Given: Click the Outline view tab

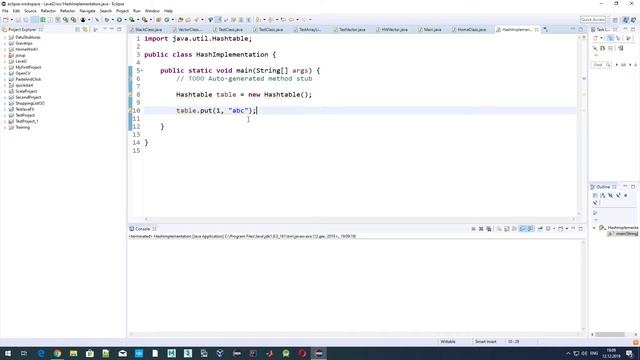Looking at the screenshot, I should [x=603, y=187].
